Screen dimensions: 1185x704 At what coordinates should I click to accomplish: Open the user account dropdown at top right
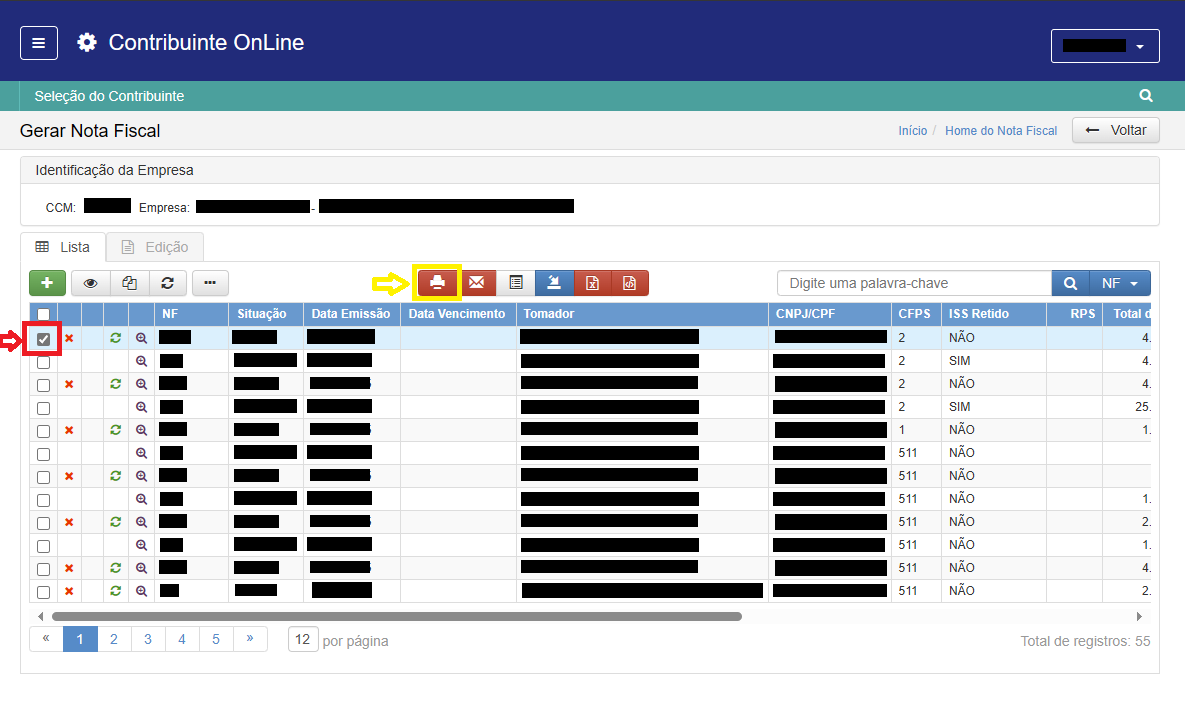tap(1104, 46)
